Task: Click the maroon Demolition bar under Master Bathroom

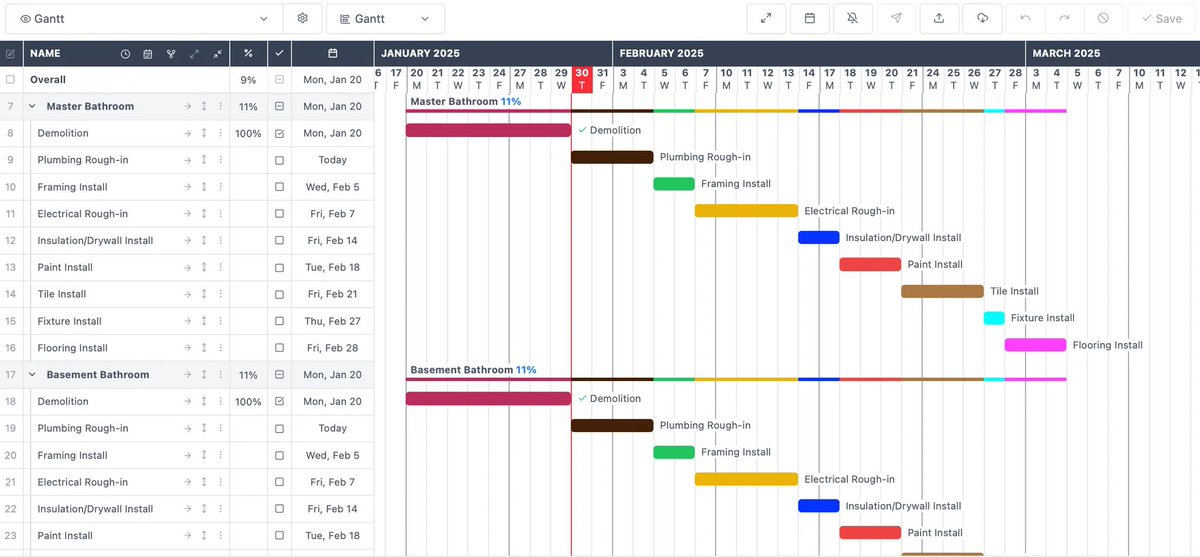Action: point(488,130)
